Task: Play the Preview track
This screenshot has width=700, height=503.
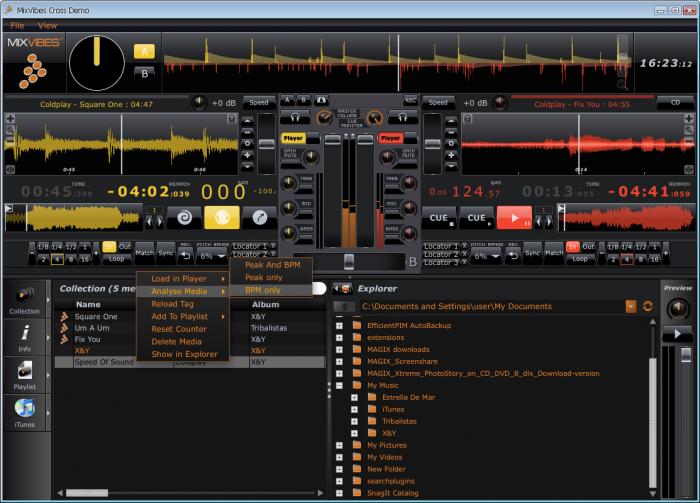Action: pyautogui.click(x=677, y=334)
